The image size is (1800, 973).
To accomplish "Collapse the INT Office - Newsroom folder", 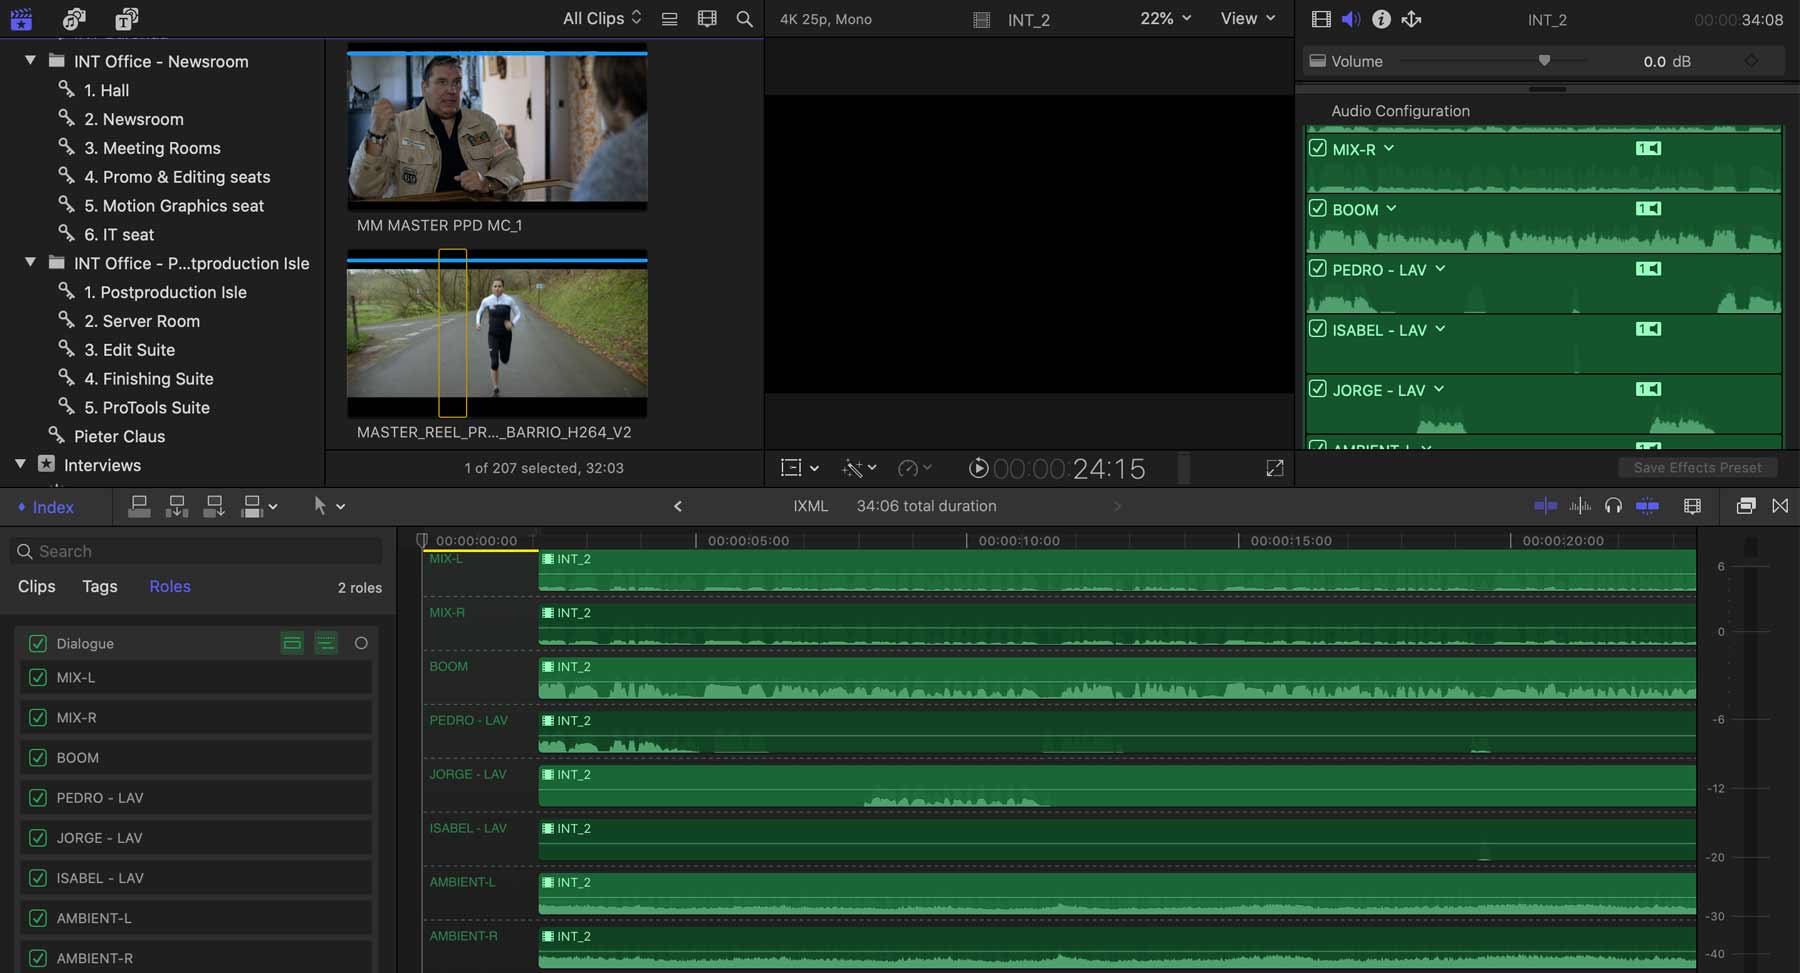I will click(30, 60).
